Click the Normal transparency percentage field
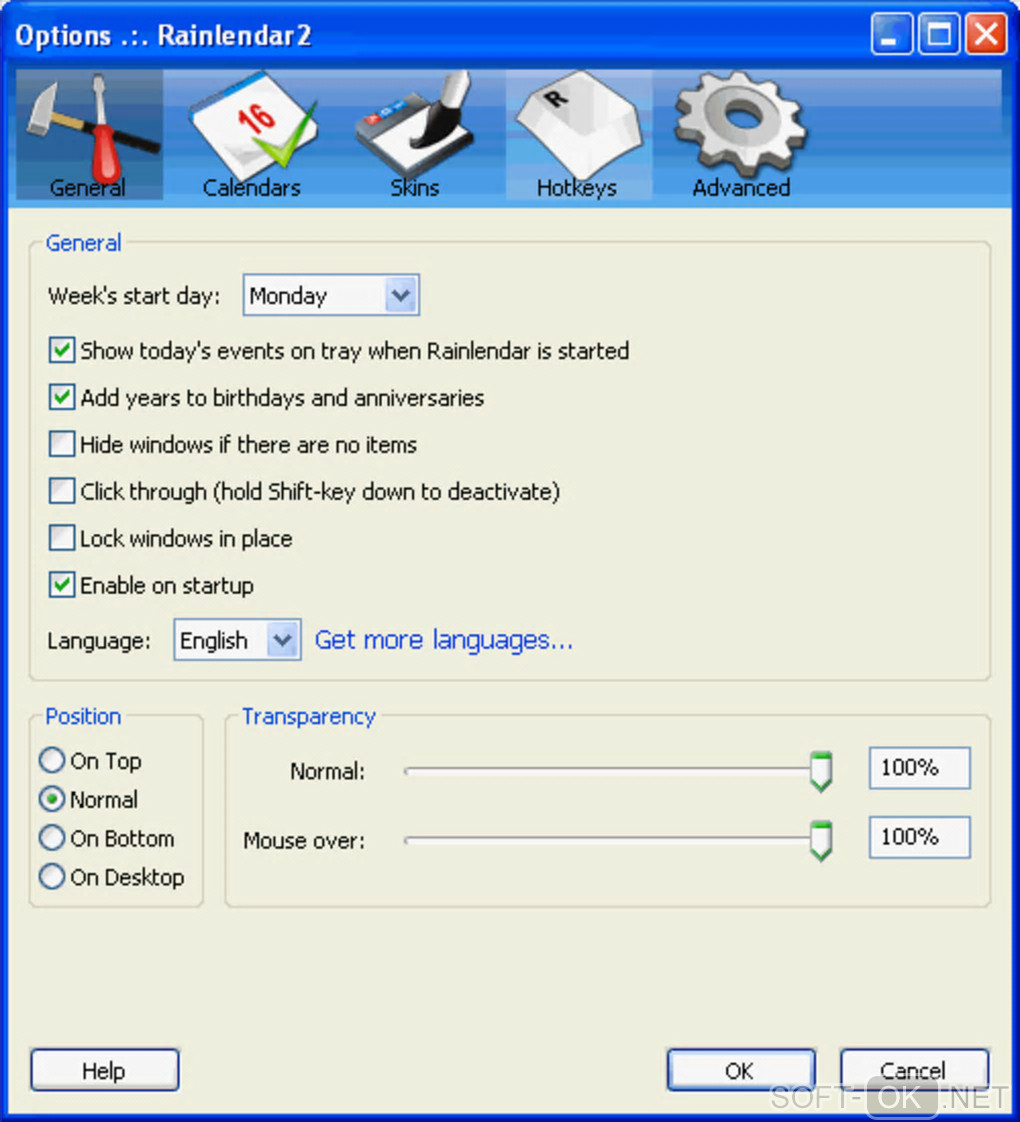1020x1122 pixels. (x=920, y=768)
